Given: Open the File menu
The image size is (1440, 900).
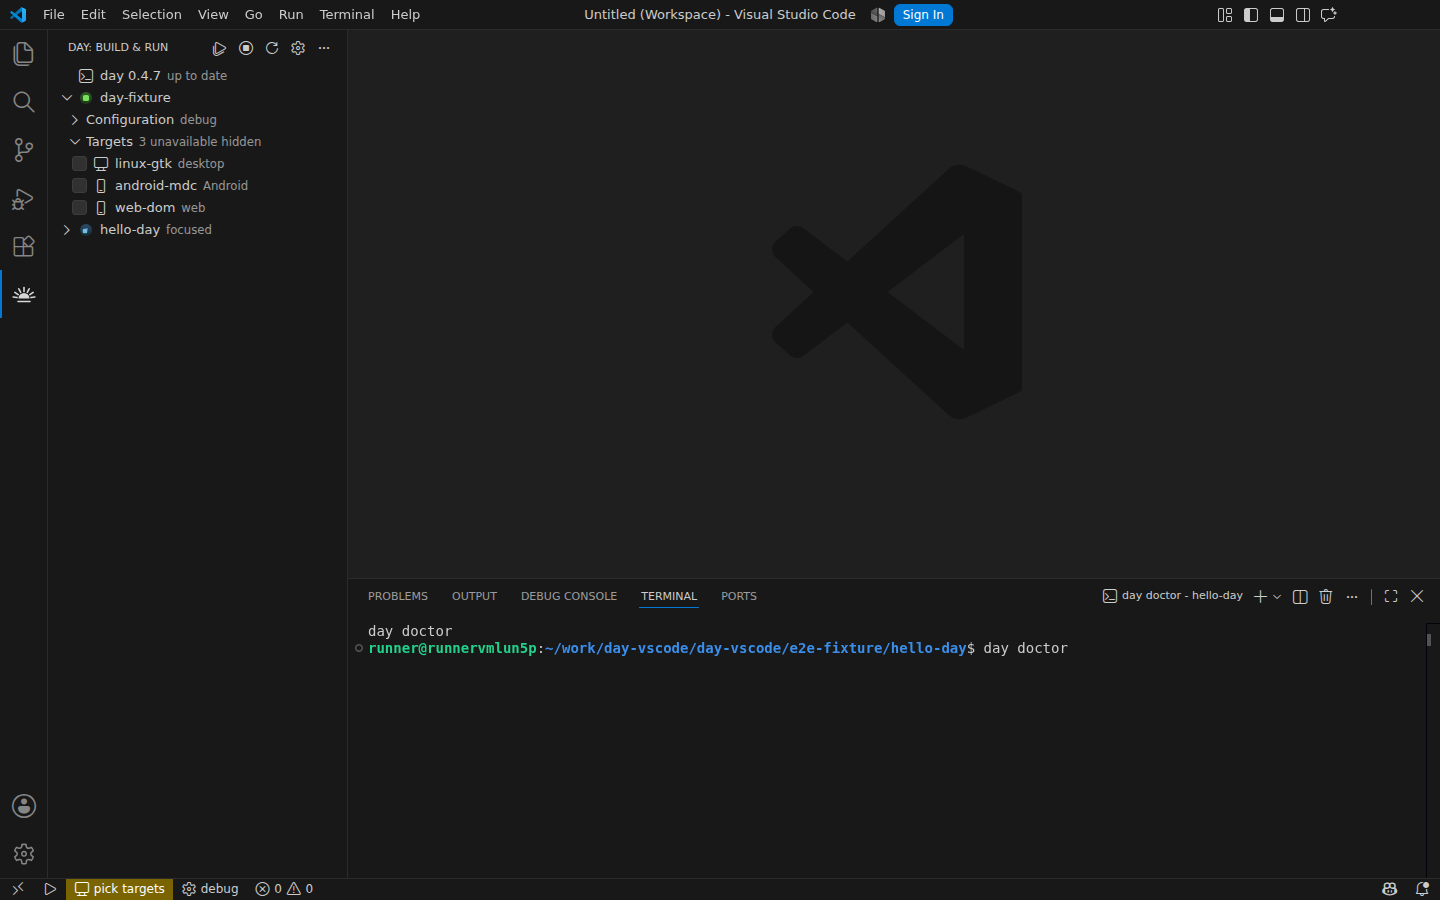Looking at the screenshot, I should (x=54, y=15).
